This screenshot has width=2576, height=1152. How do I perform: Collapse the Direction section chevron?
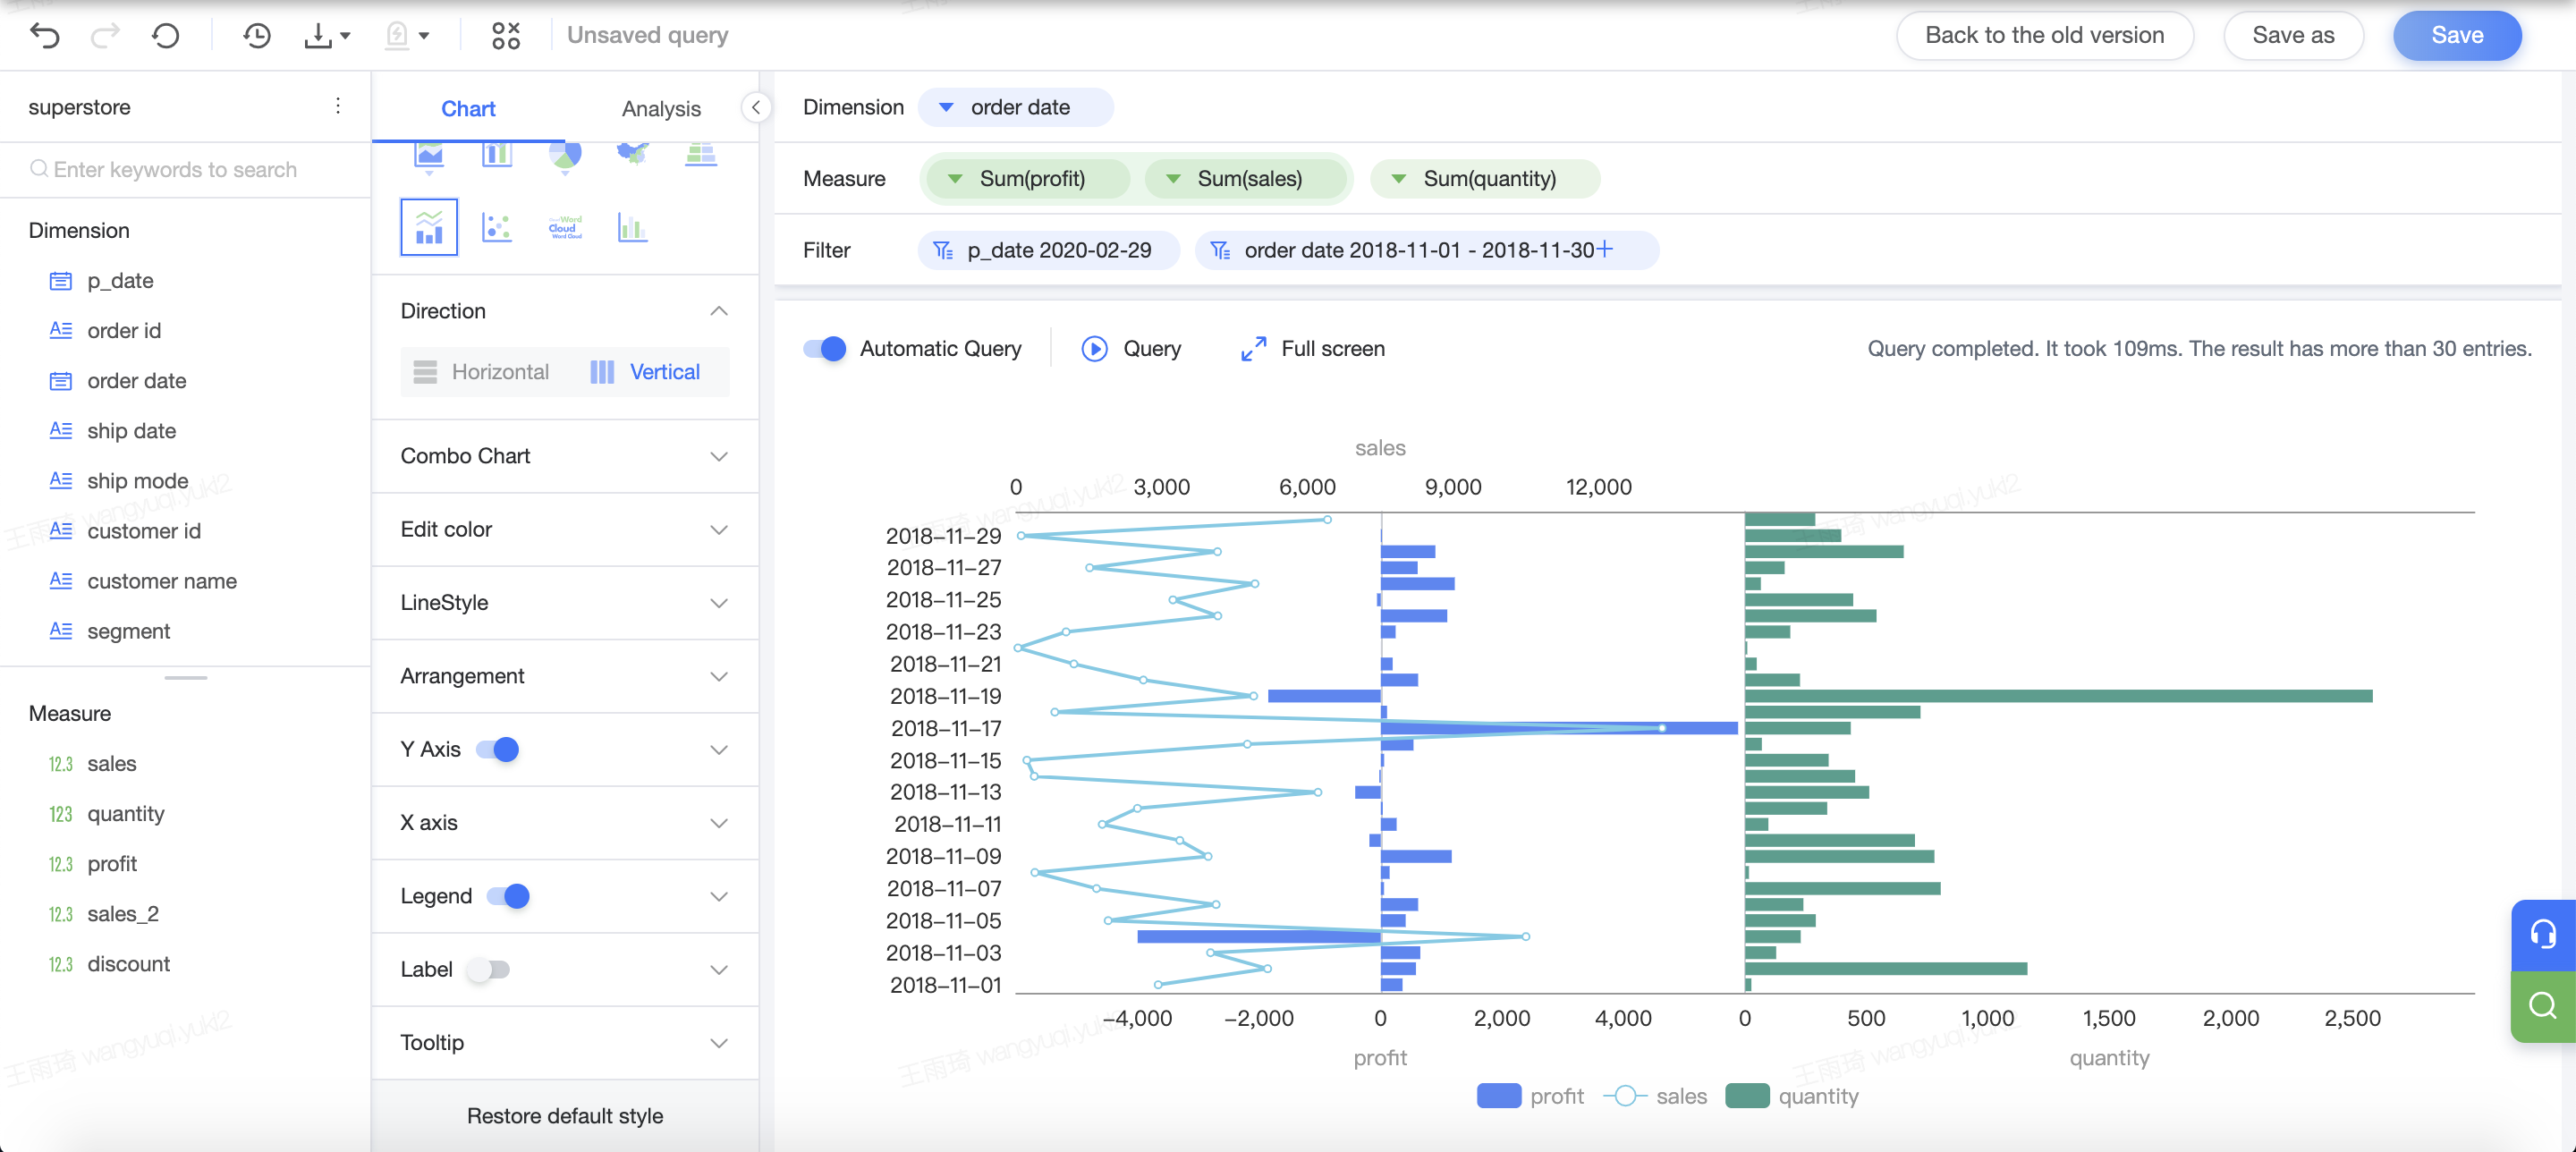pyautogui.click(x=718, y=311)
